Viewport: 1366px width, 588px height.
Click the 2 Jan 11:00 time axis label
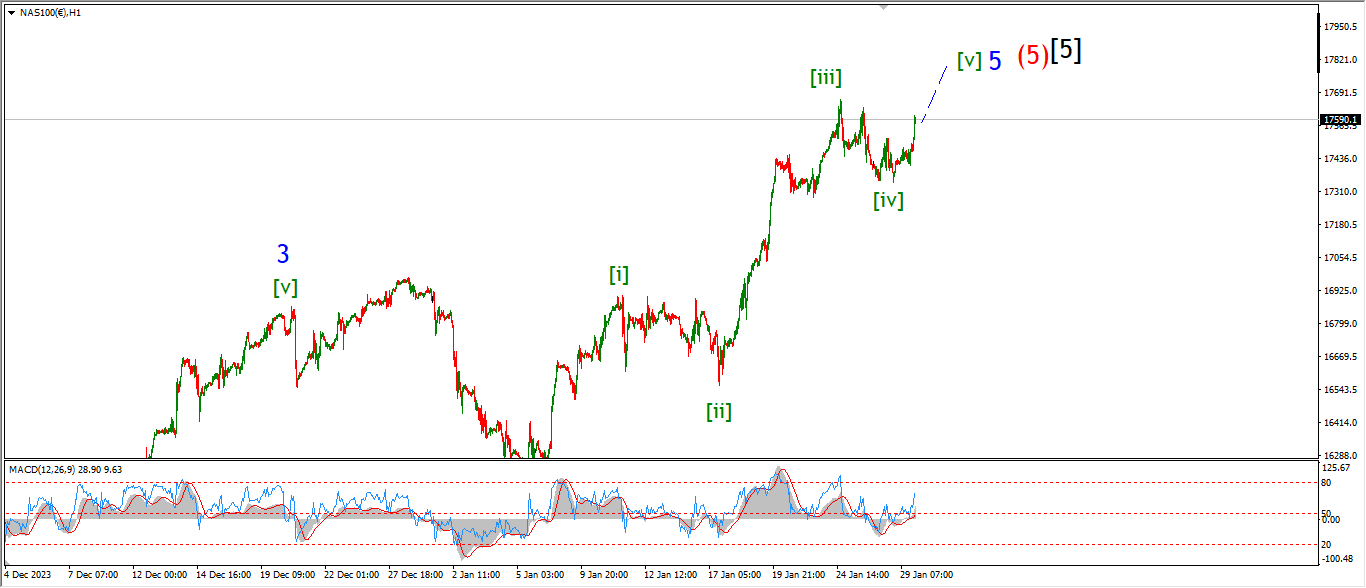pyautogui.click(x=476, y=576)
